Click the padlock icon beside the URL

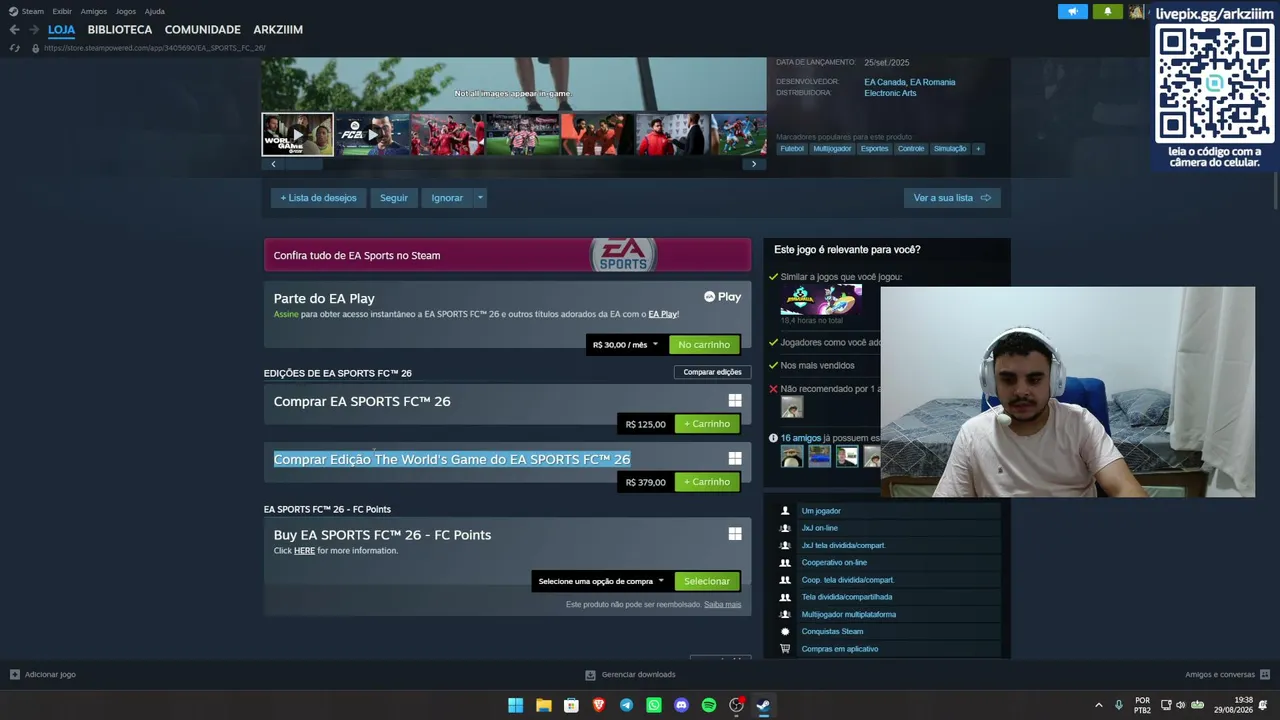35,48
